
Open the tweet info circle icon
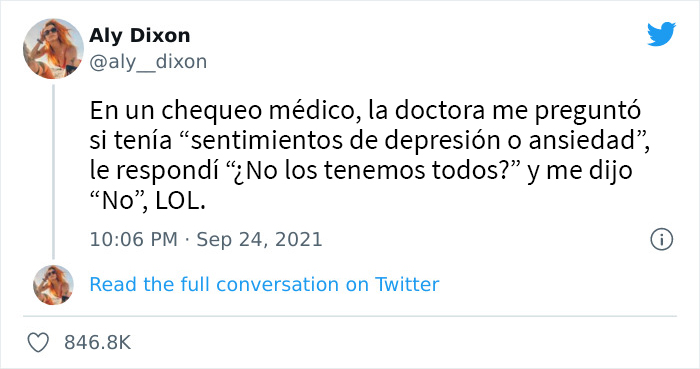click(661, 240)
